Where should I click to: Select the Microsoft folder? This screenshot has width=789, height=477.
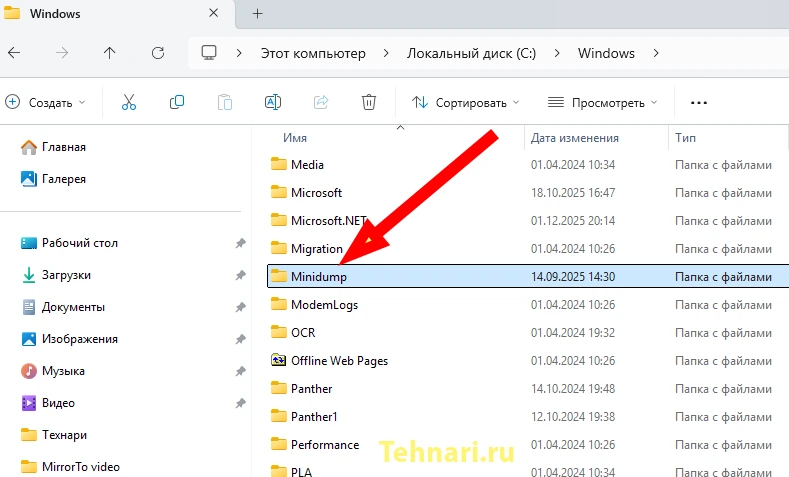pyautogui.click(x=316, y=193)
